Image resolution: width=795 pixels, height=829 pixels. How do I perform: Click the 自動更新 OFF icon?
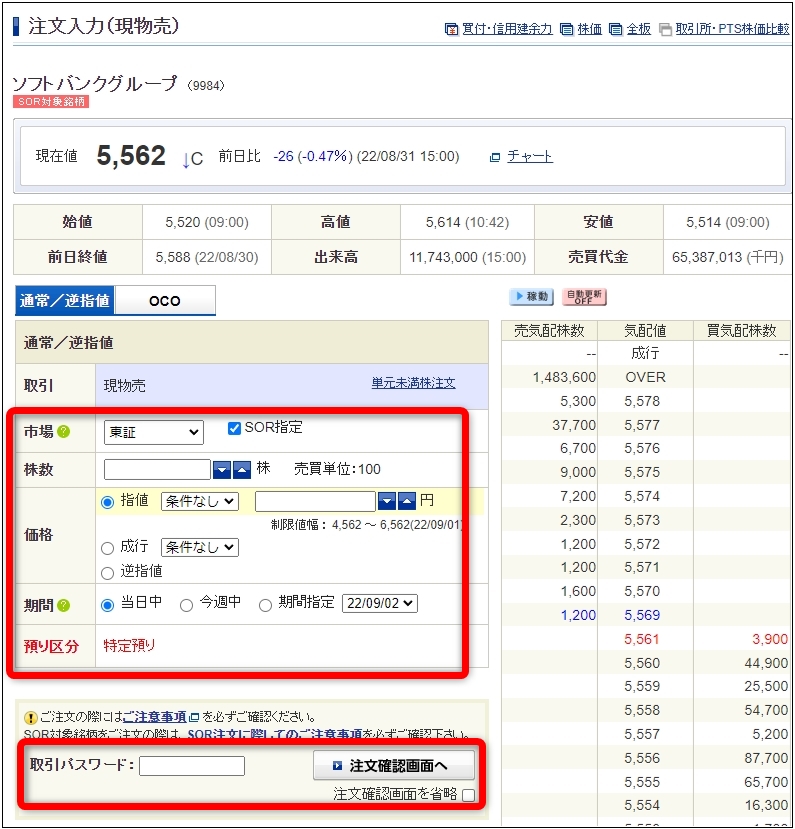[585, 297]
